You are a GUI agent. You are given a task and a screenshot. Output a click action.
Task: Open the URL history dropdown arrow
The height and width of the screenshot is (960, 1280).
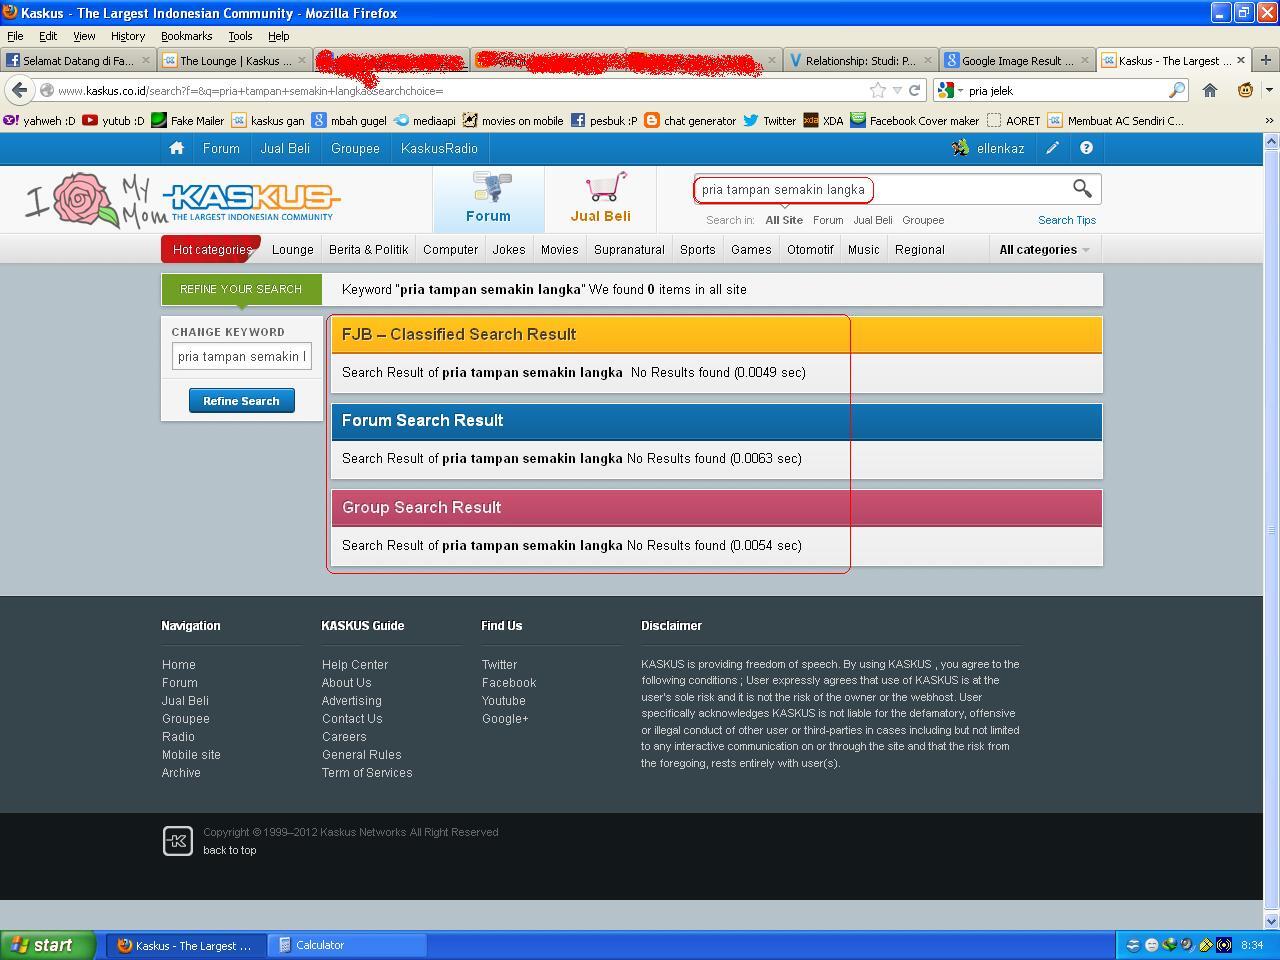[897, 90]
